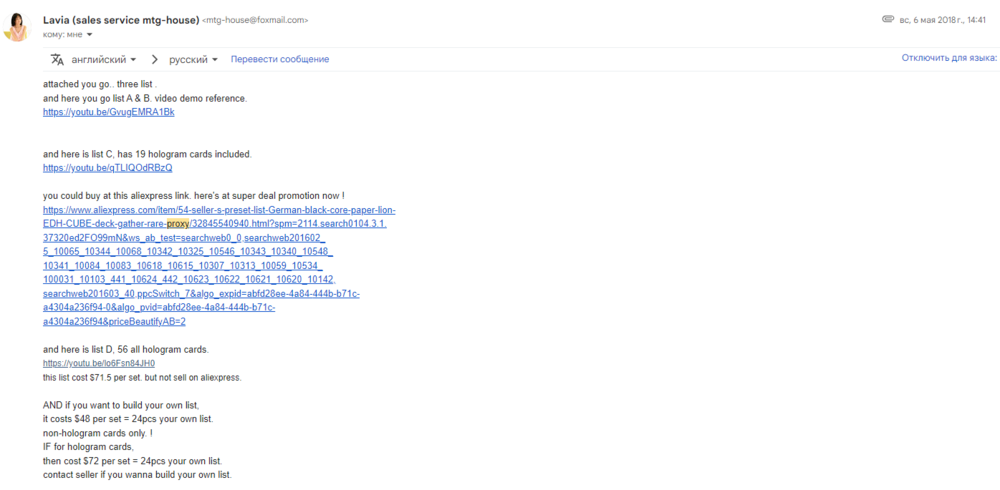Open the source language dropdown 'английский'

pyautogui.click(x=104, y=59)
